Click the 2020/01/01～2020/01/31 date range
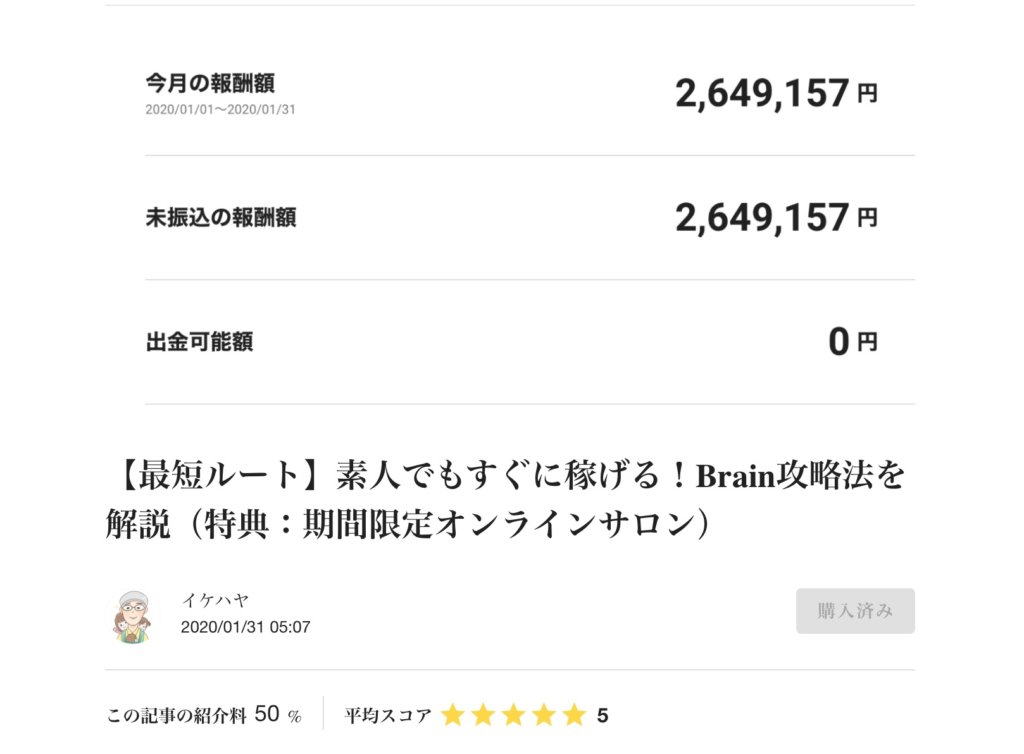Image resolution: width=1024 pixels, height=754 pixels. 220,109
